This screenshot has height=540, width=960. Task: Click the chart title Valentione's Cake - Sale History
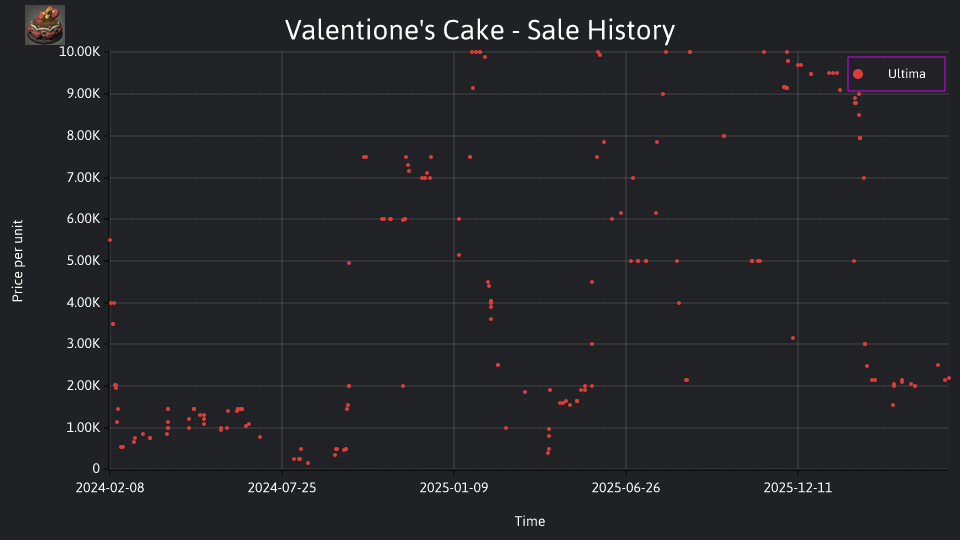point(480,30)
